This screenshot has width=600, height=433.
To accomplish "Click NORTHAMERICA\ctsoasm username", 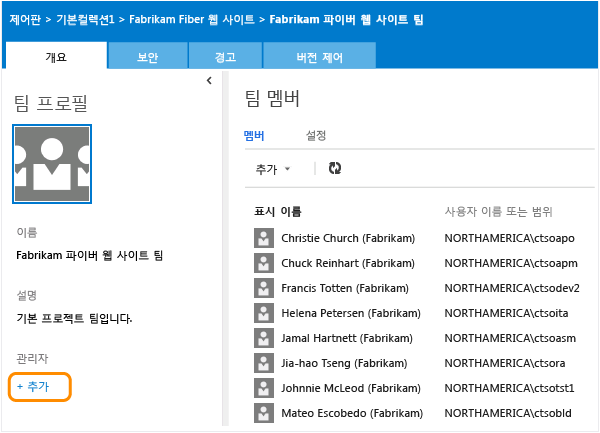I will click(510, 338).
